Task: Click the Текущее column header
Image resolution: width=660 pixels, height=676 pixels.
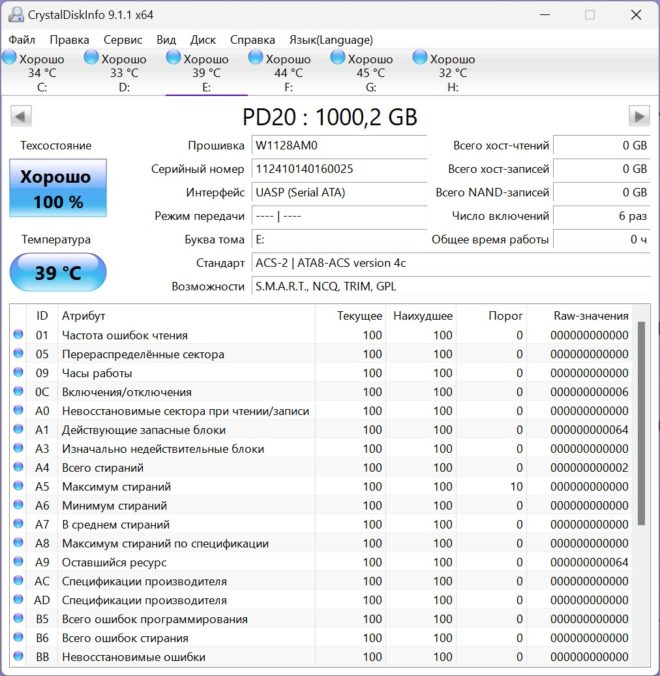Action: point(350,316)
